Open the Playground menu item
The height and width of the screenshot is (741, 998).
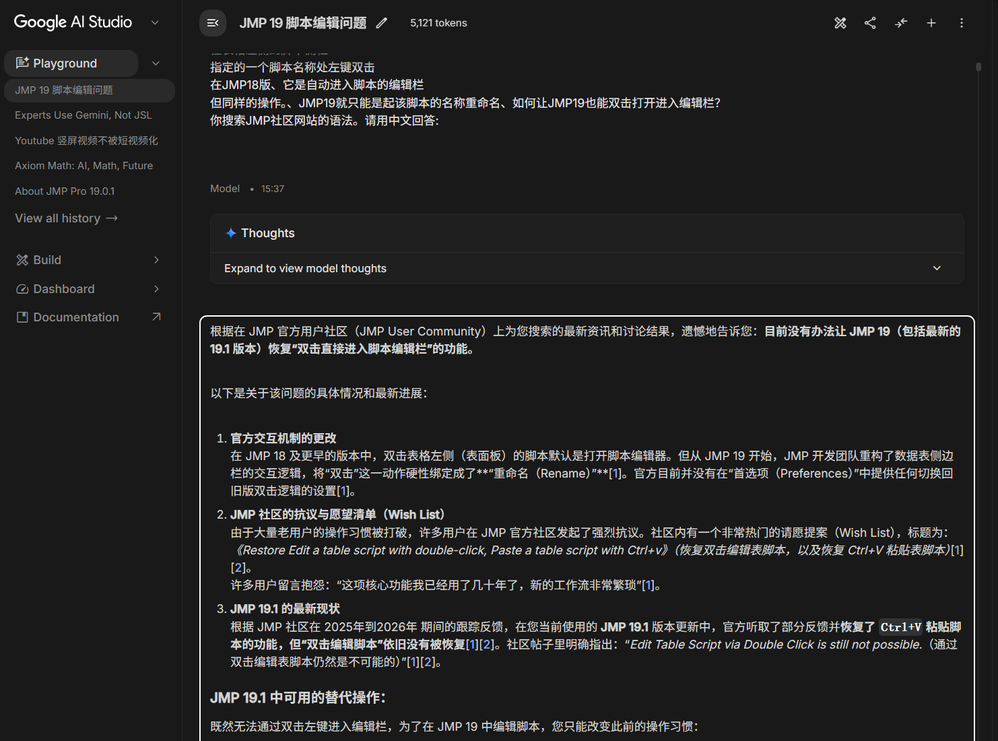coord(71,63)
